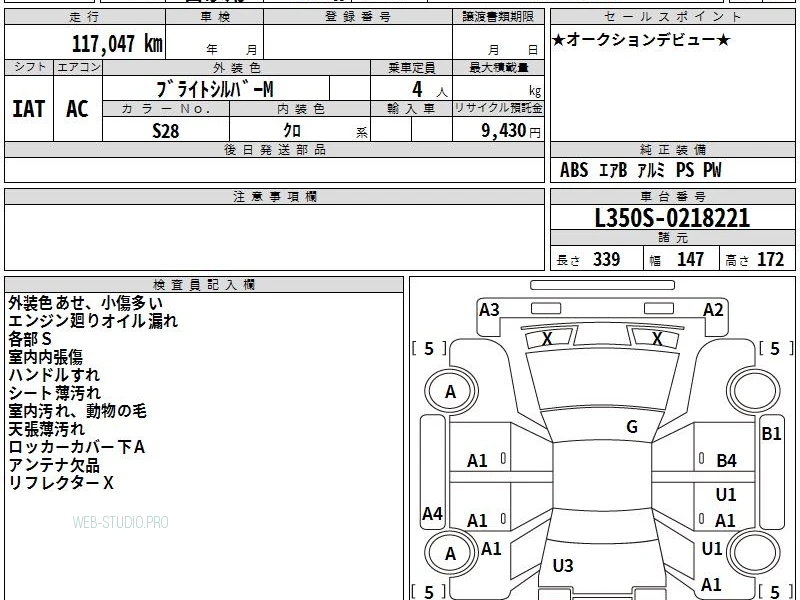This screenshot has height=600, width=800.
Task: Select the chassis number L350S-0218221
Action: pyautogui.click(x=672, y=218)
